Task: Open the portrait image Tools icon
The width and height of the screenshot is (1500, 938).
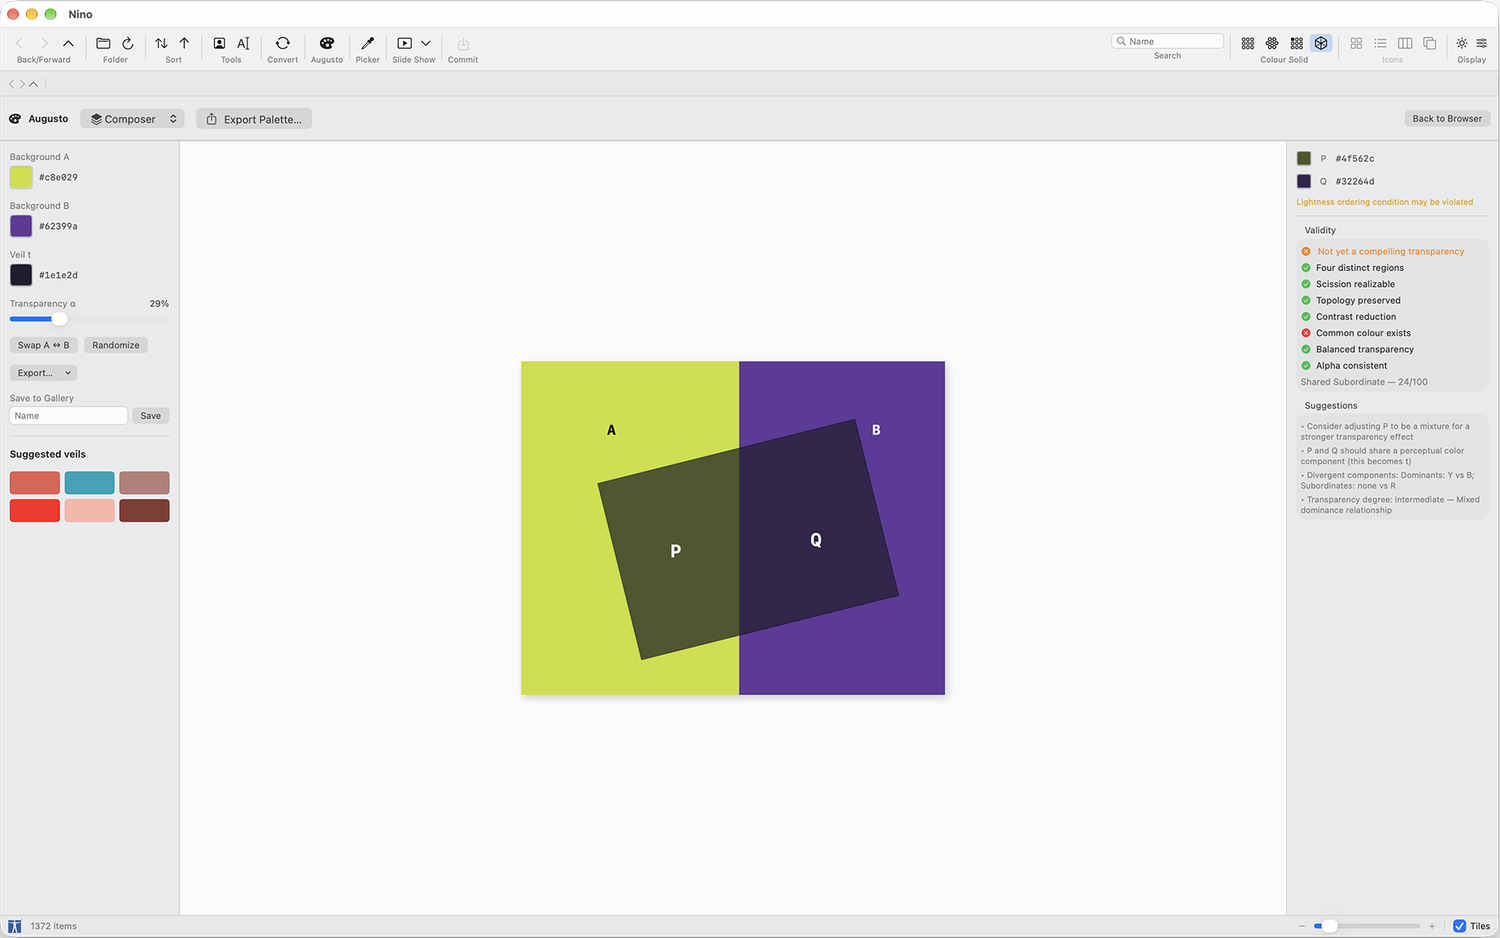Action: click(x=219, y=43)
